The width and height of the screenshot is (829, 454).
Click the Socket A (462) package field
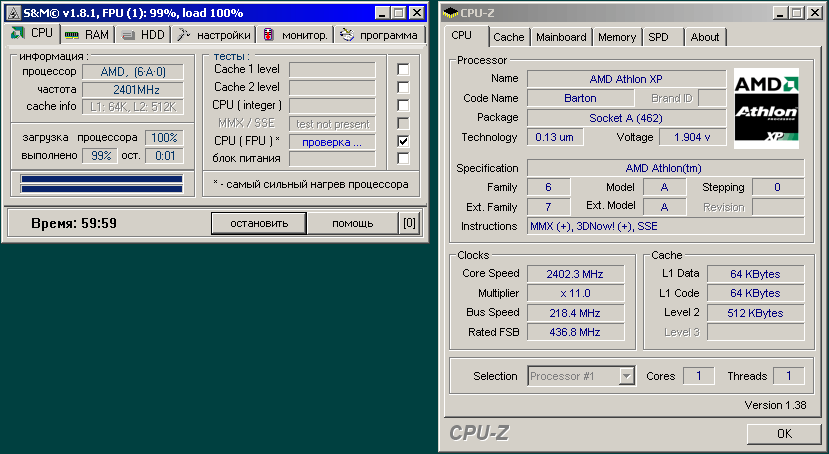point(627,118)
